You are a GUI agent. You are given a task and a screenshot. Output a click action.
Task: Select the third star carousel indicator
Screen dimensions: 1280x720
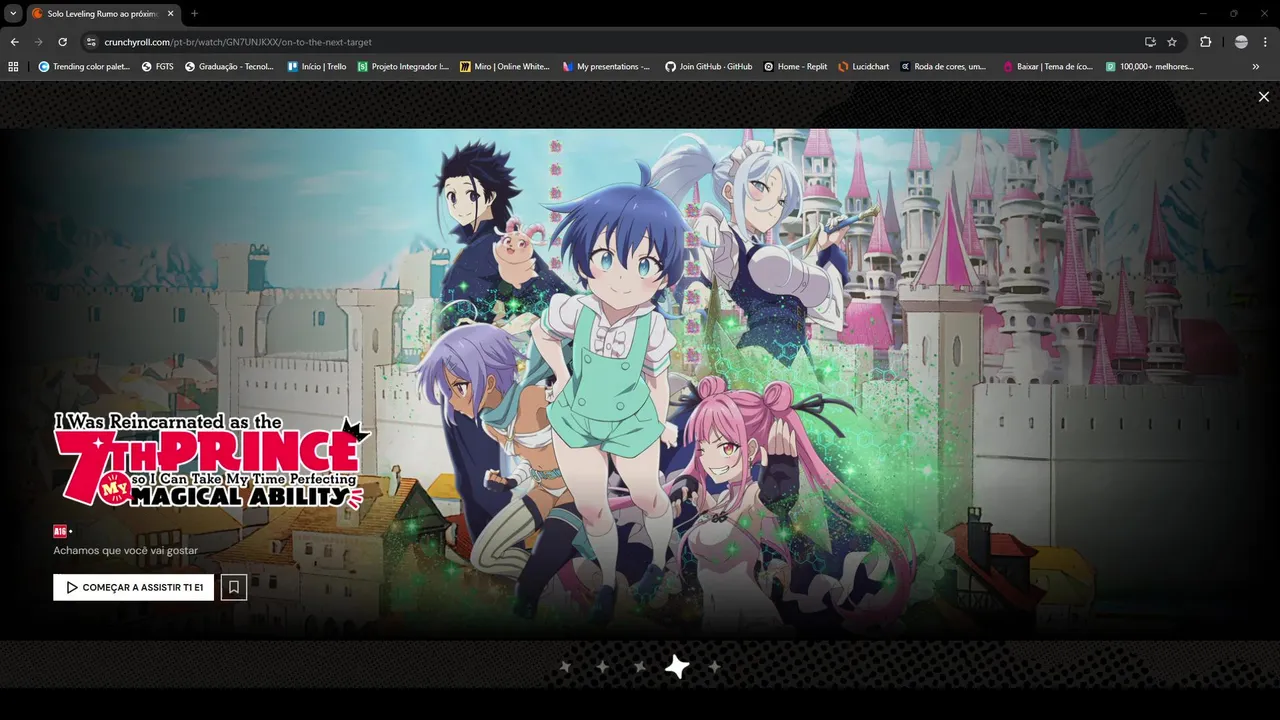point(640,667)
